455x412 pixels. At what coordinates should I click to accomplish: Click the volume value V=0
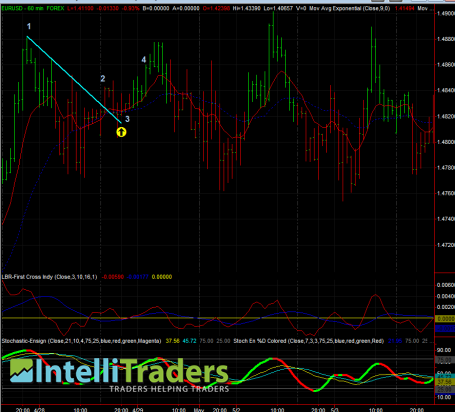pyautogui.click(x=301, y=8)
